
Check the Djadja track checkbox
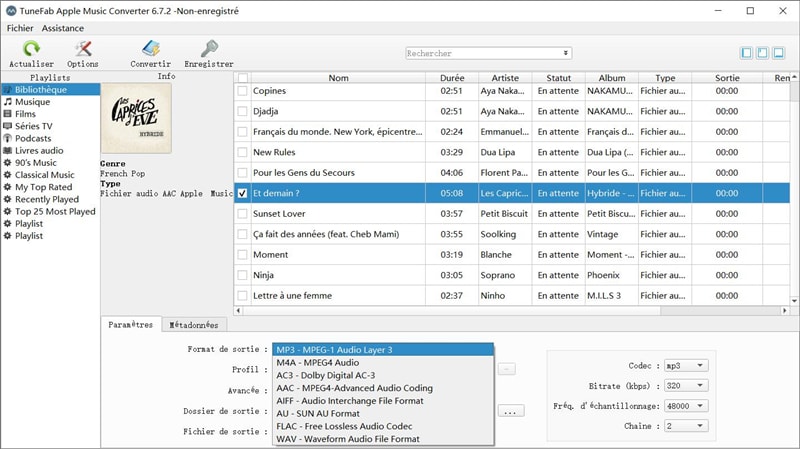[x=242, y=111]
